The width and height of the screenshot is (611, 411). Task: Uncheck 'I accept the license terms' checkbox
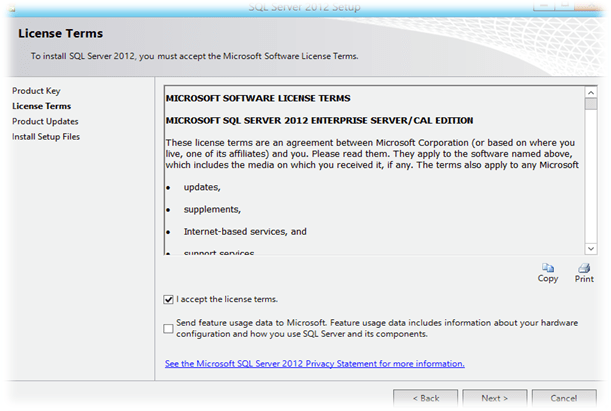pos(168,299)
